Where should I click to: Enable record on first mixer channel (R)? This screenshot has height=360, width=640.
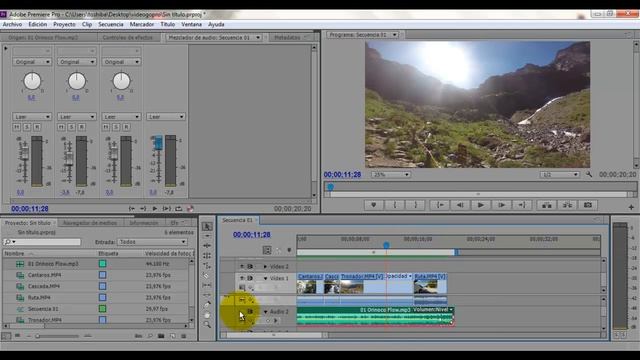(37, 127)
